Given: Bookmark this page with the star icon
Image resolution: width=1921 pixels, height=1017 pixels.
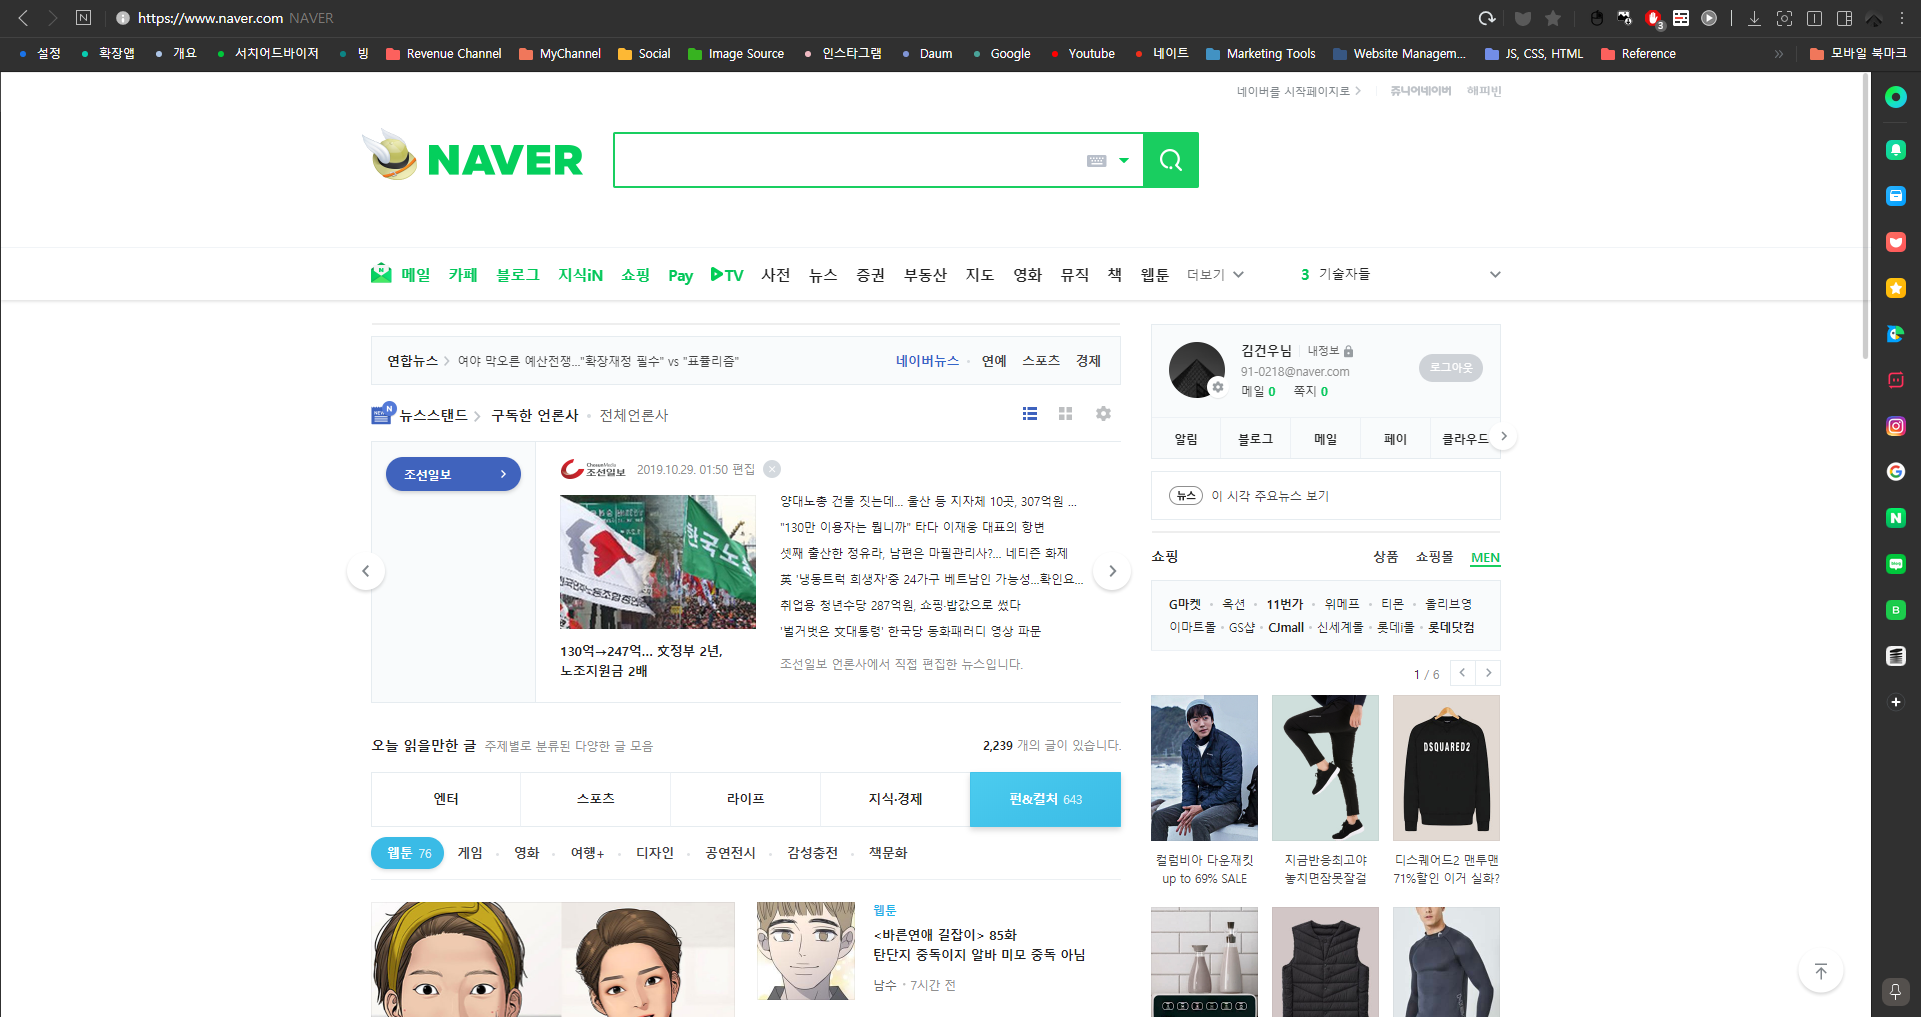Looking at the screenshot, I should 1553,18.
